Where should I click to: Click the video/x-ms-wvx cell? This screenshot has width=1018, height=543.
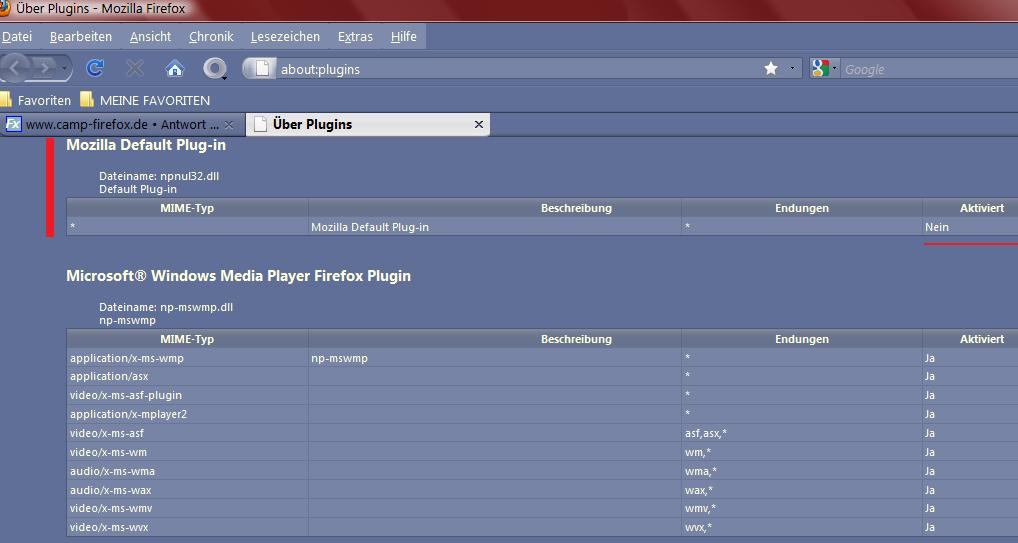[188, 527]
